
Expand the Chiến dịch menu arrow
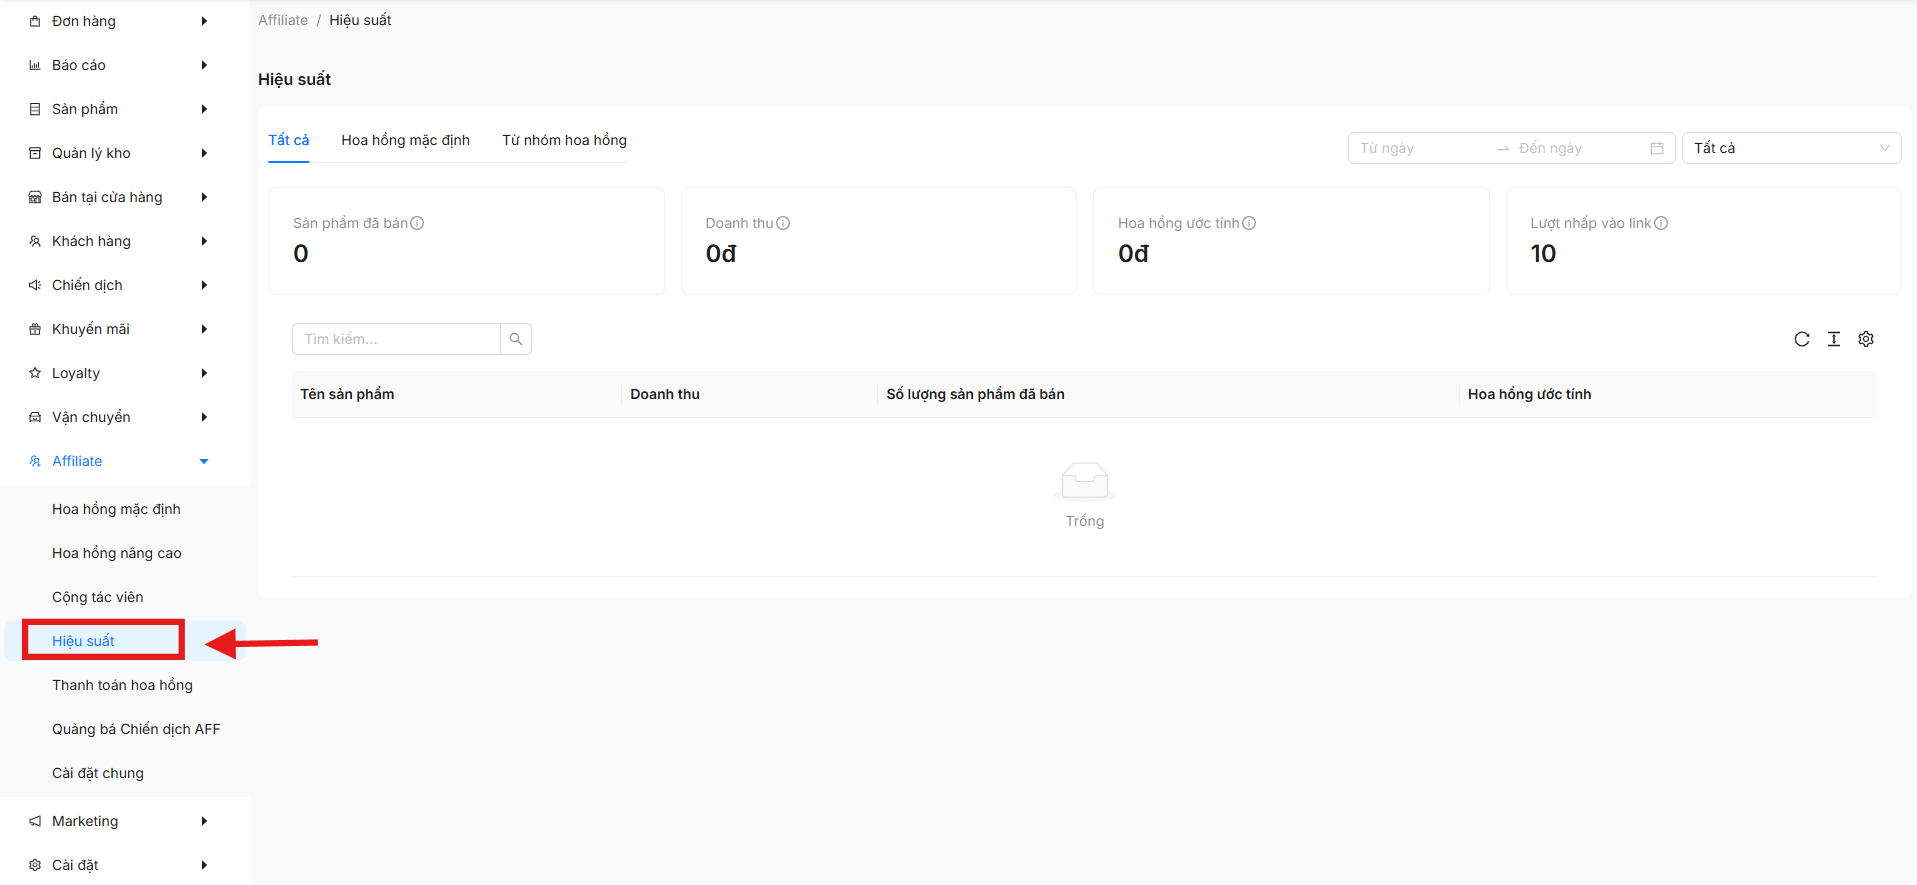pyautogui.click(x=204, y=285)
